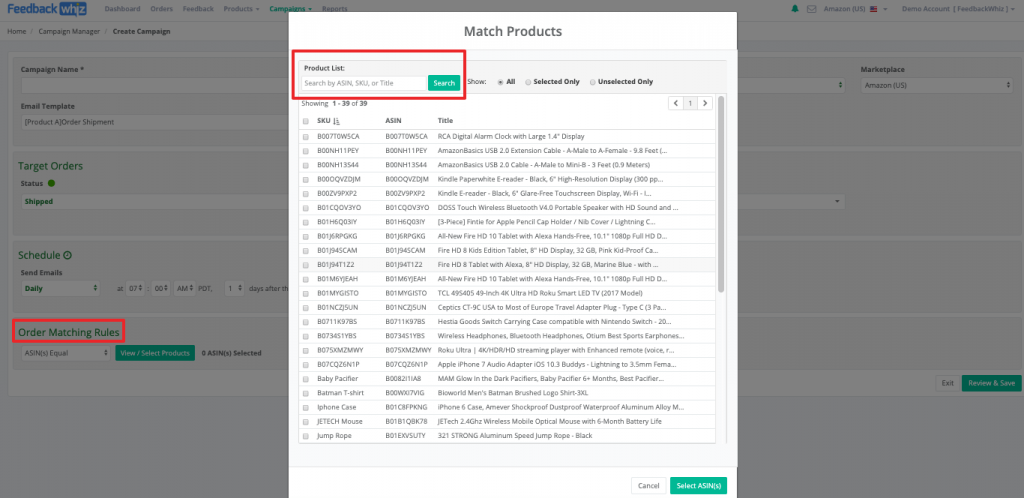Follow the Campaign Manager breadcrumb link
Viewport: 1024px width, 498px height.
pyautogui.click(x=69, y=31)
